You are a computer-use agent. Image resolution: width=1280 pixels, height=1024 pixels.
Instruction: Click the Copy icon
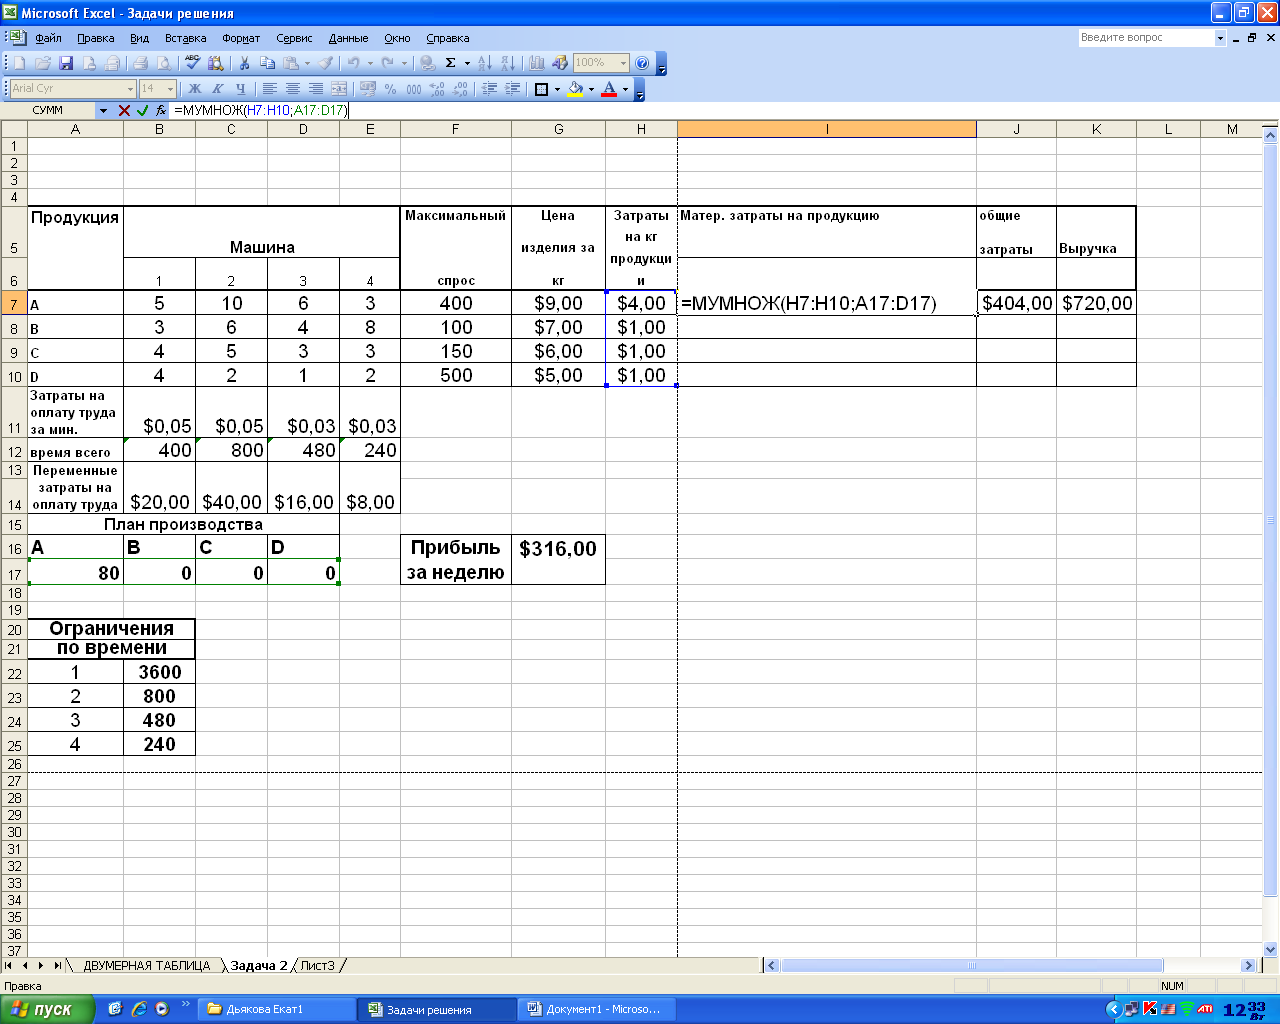pos(267,63)
